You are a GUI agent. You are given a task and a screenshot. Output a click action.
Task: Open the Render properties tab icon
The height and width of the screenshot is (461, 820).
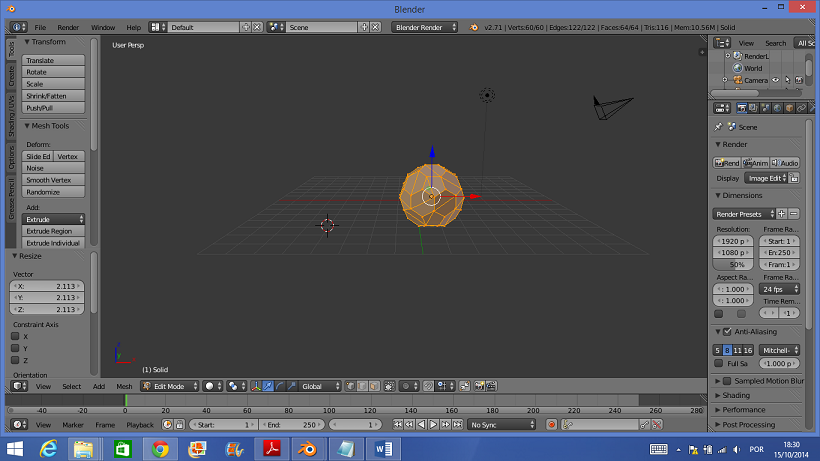[x=741, y=108]
